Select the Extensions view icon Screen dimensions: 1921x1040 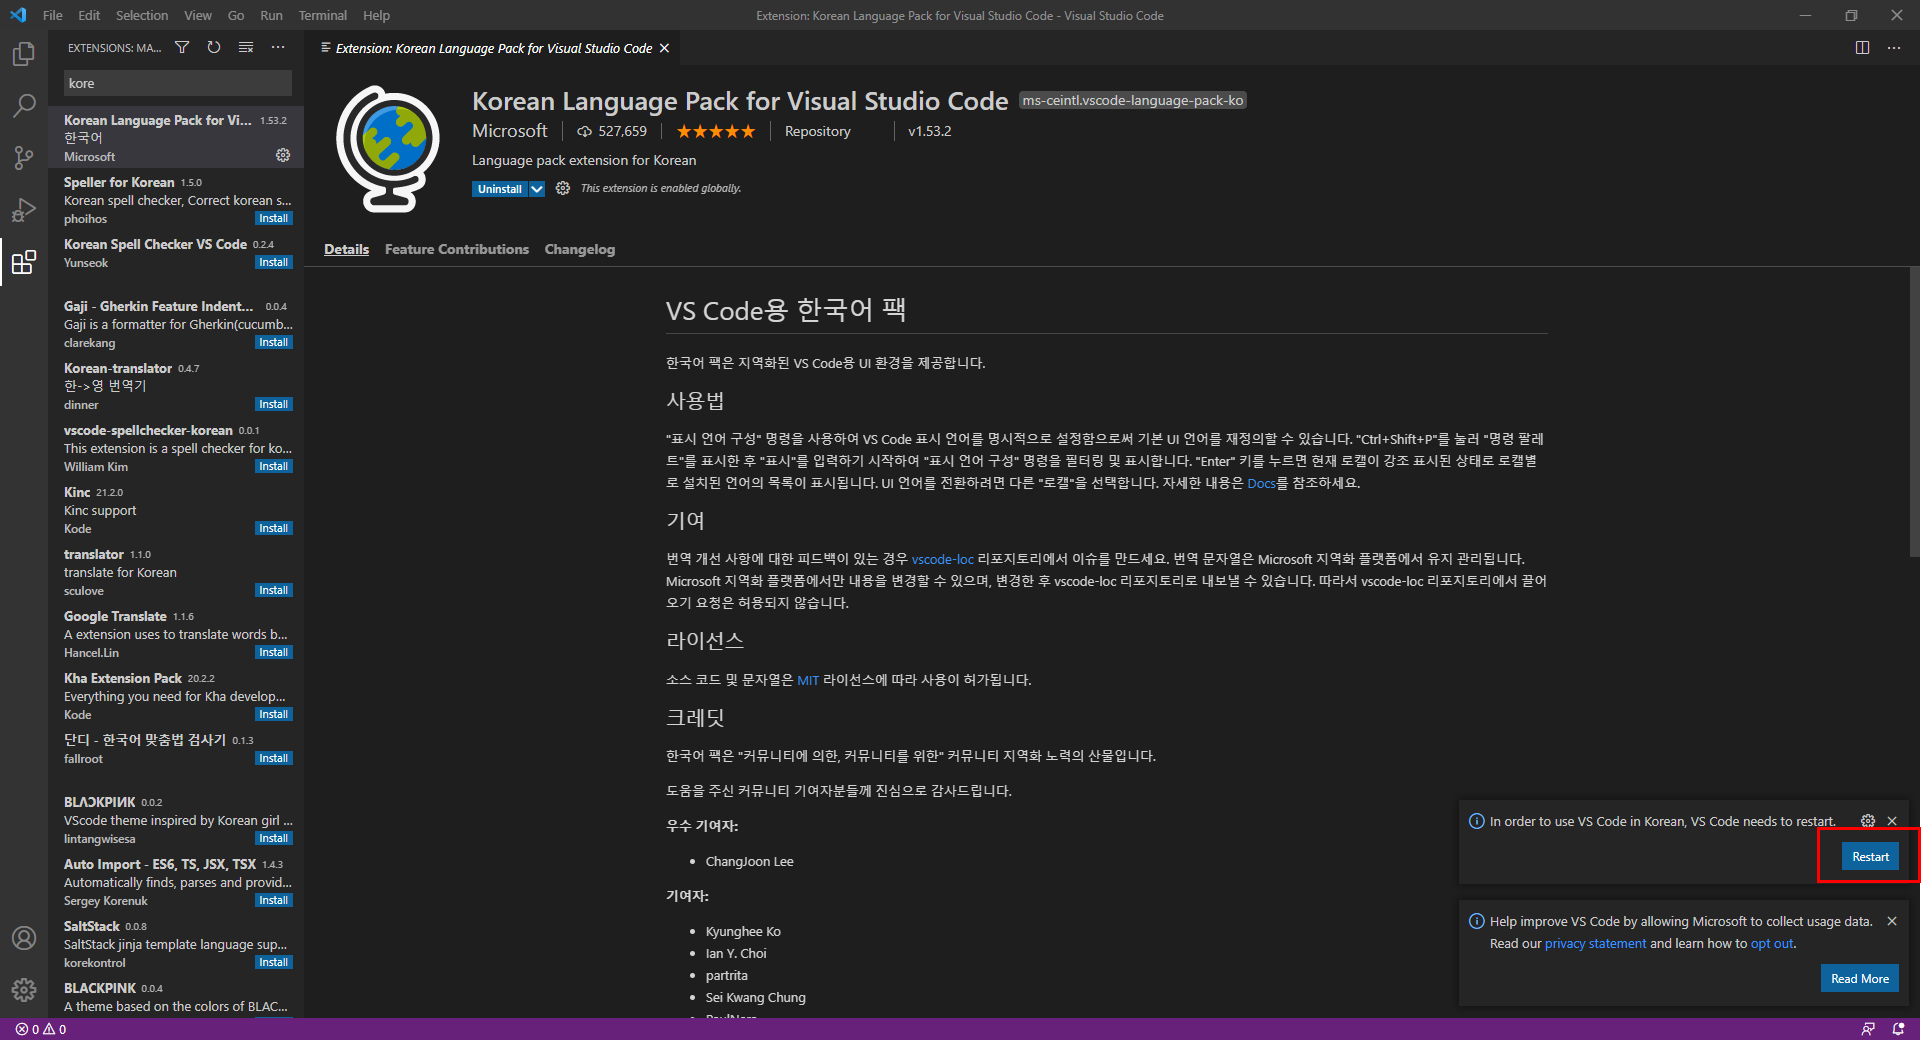(x=24, y=262)
